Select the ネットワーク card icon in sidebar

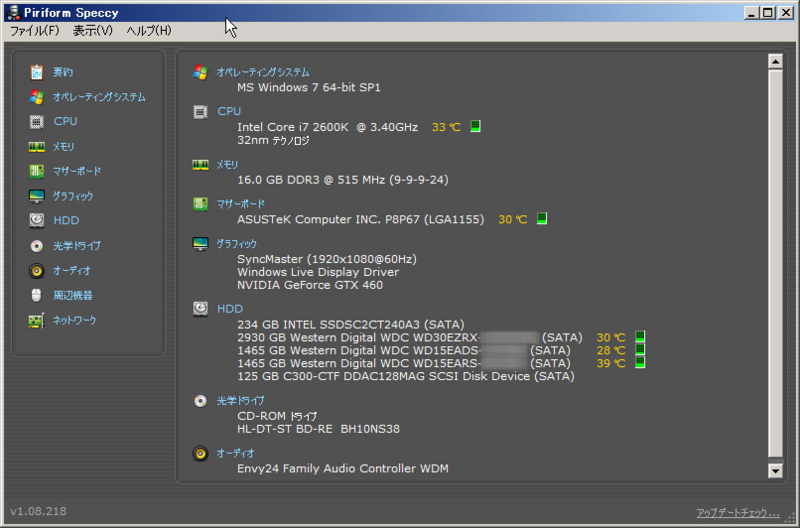pos(36,321)
